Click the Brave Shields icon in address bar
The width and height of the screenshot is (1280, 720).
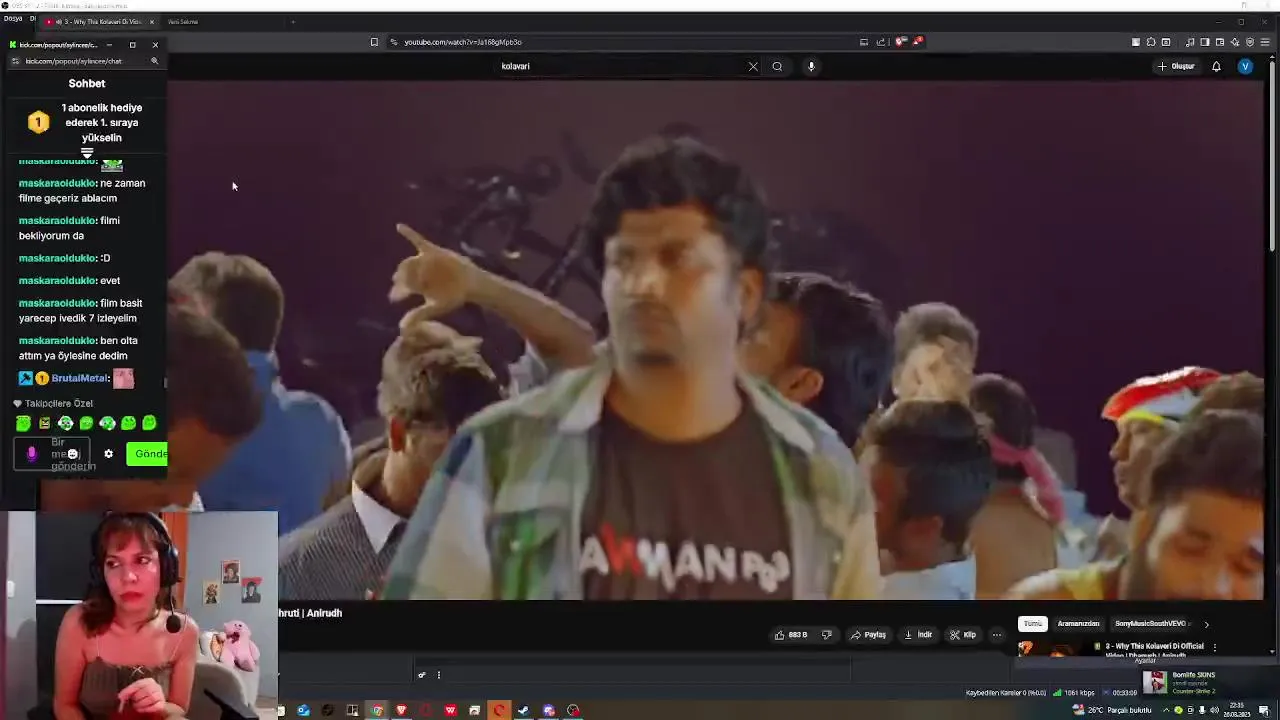900,42
